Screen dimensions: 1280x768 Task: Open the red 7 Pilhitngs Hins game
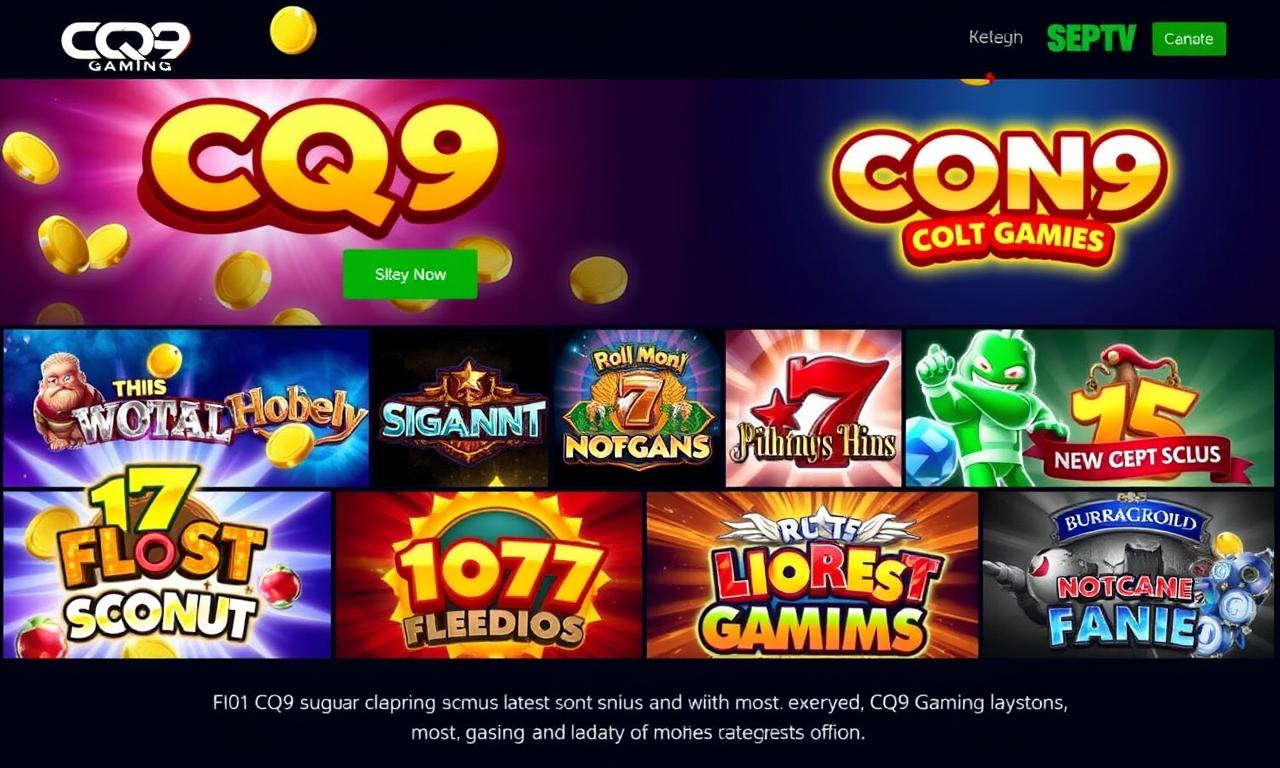click(x=813, y=408)
